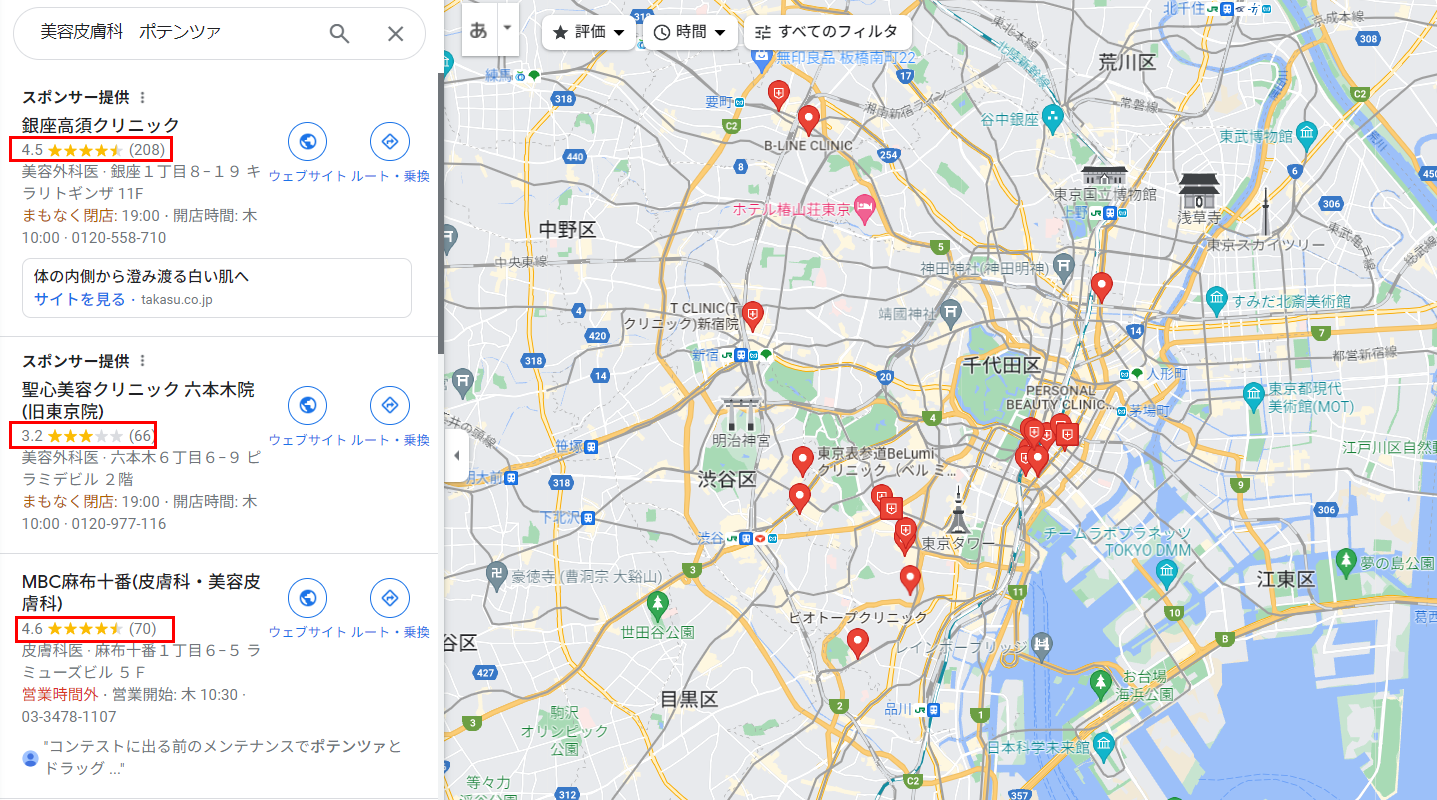Click the ホテル椿山荘東京 hotel icon
Screen dimensions: 1437x800
864,209
